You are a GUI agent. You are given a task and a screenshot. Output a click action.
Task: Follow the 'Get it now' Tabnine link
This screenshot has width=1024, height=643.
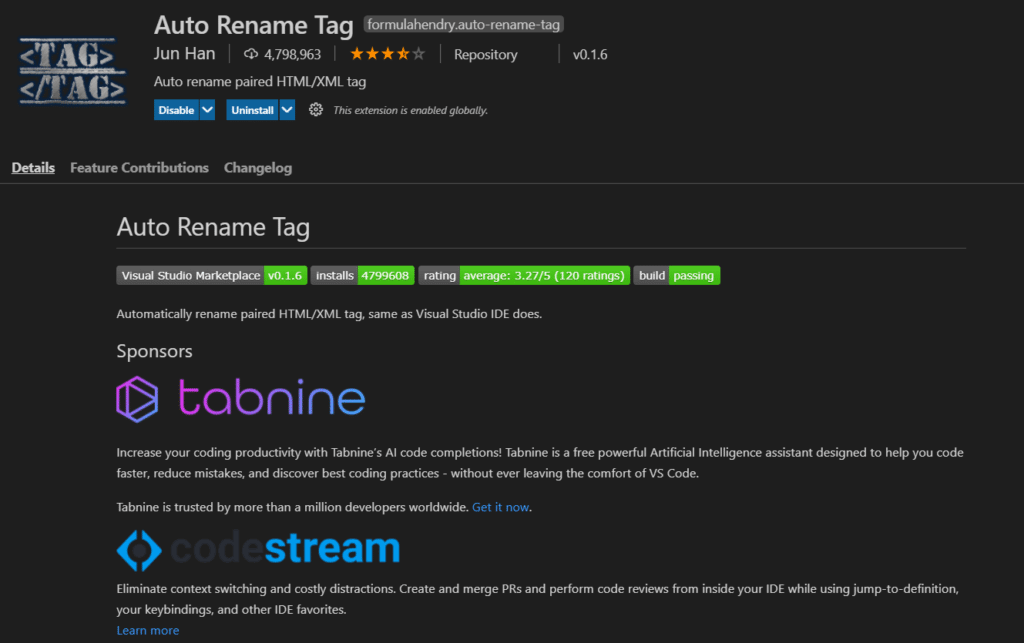500,507
